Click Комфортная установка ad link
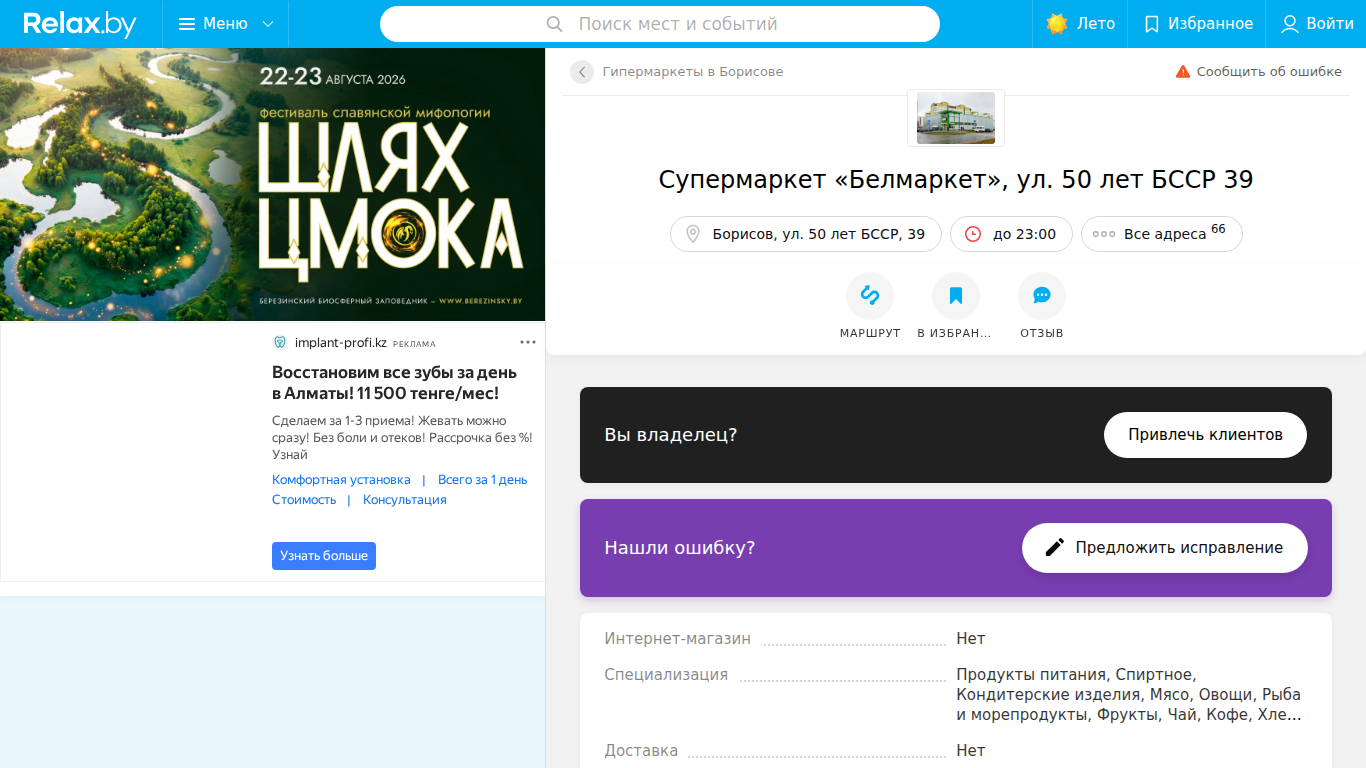The height and width of the screenshot is (768, 1366). pyautogui.click(x=341, y=480)
